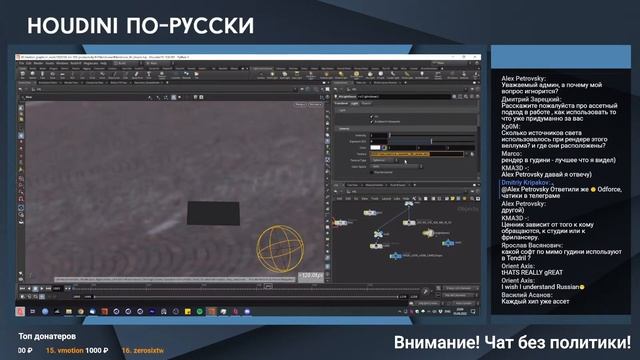Toggle the Enabled in Viewport checkbox
Image resolution: width=640 pixels, height=360 pixels.
(371, 122)
